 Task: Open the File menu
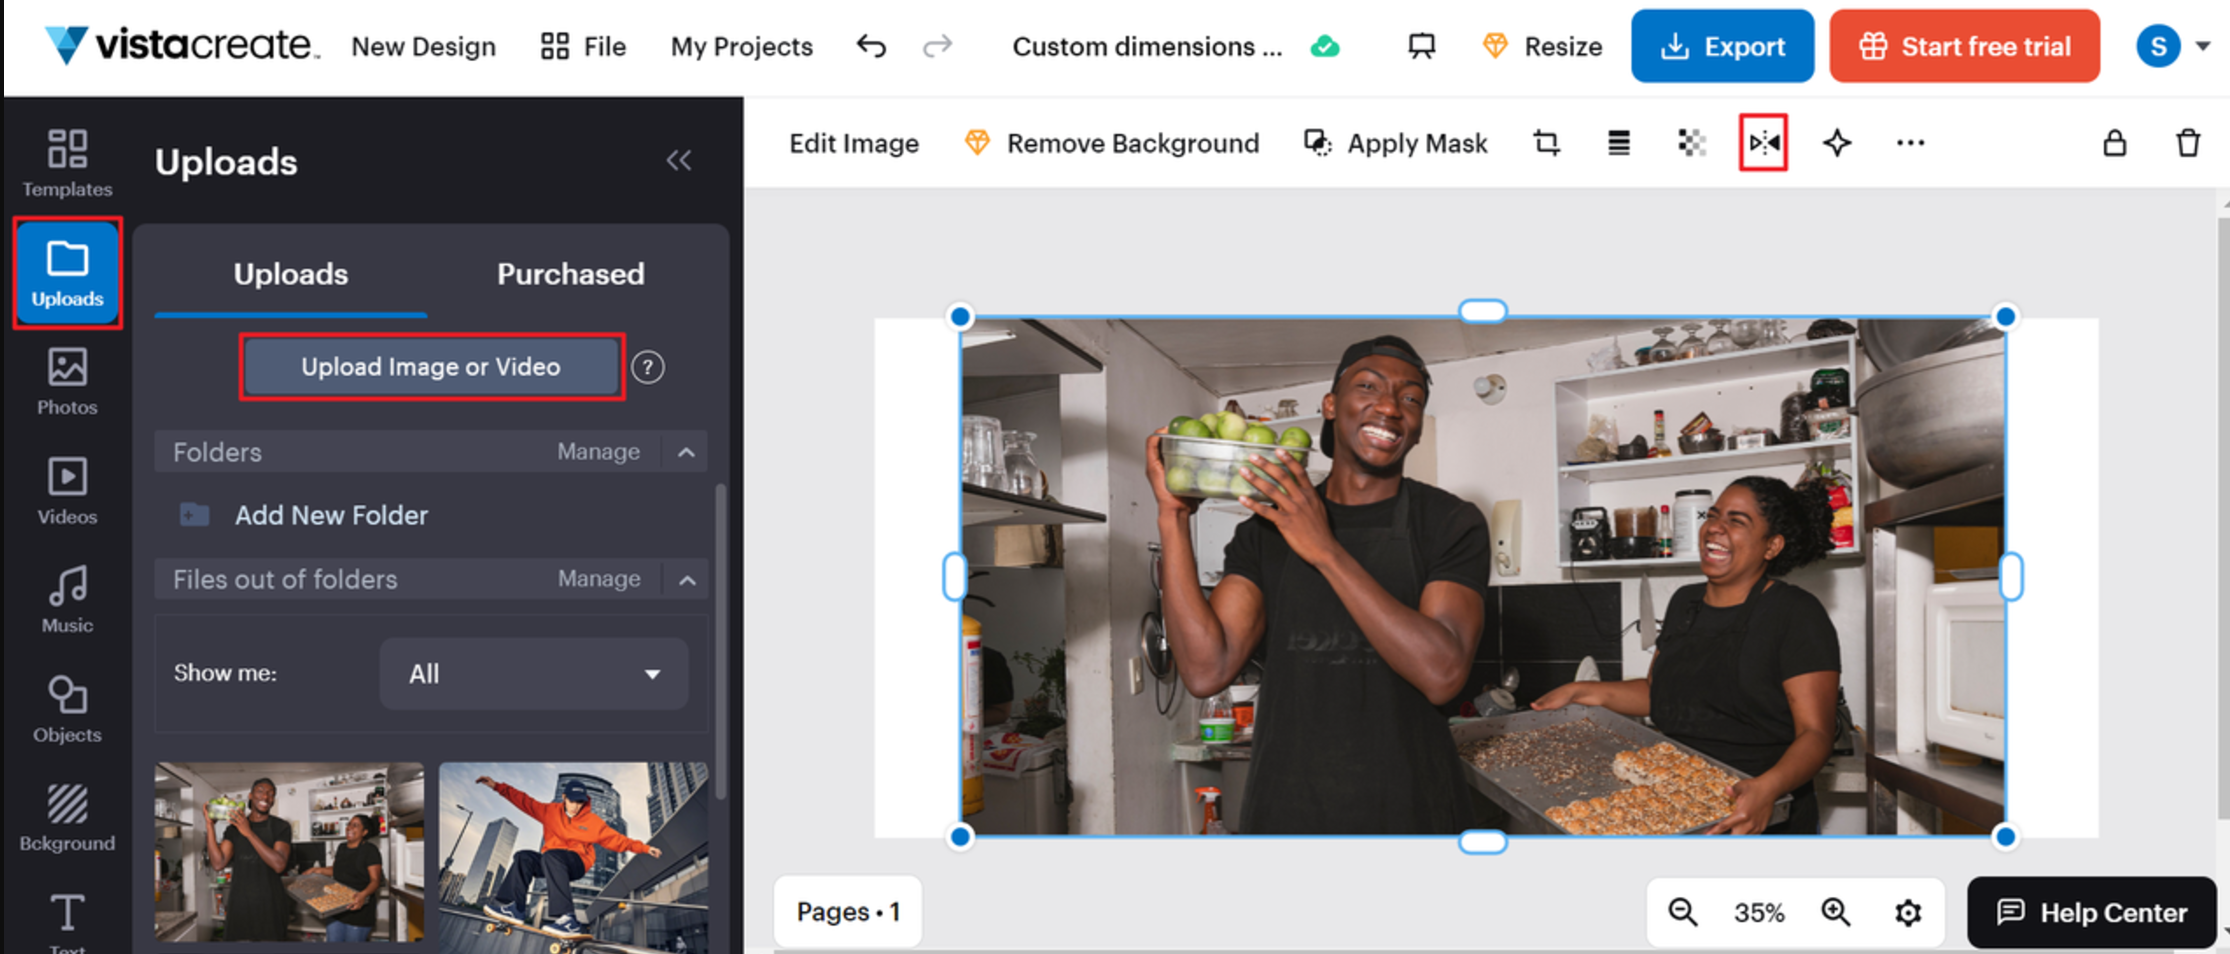point(584,46)
